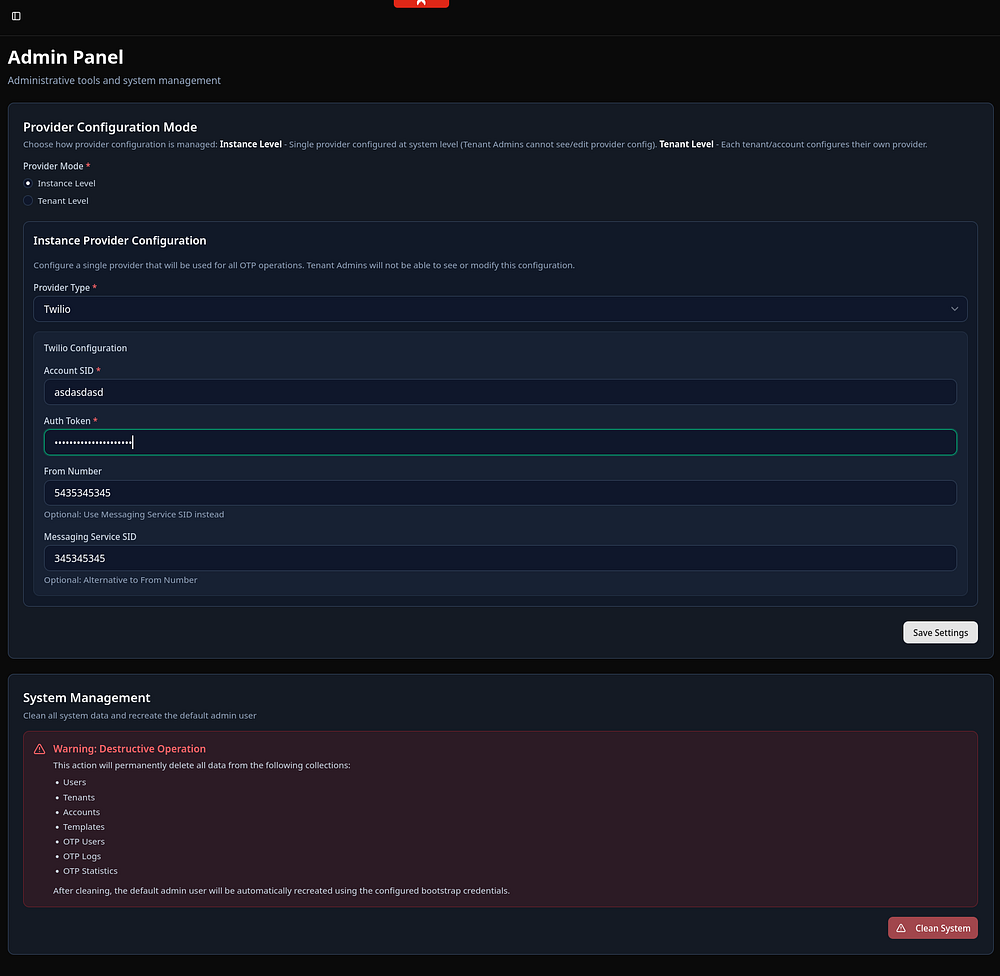Image resolution: width=1000 pixels, height=976 pixels.
Task: Click the Templates list item
Action: [x=84, y=827]
